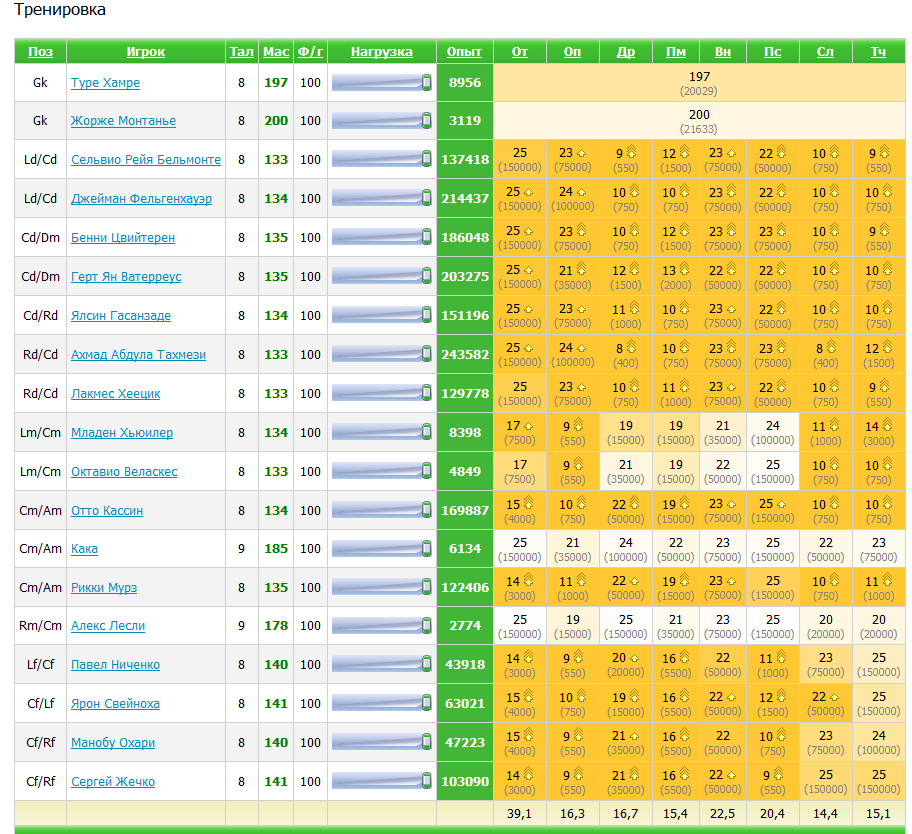This screenshot has width=912, height=834.
Task: Click the arrow icon in Отто Кассин's Др cell
Action: pos(634,504)
